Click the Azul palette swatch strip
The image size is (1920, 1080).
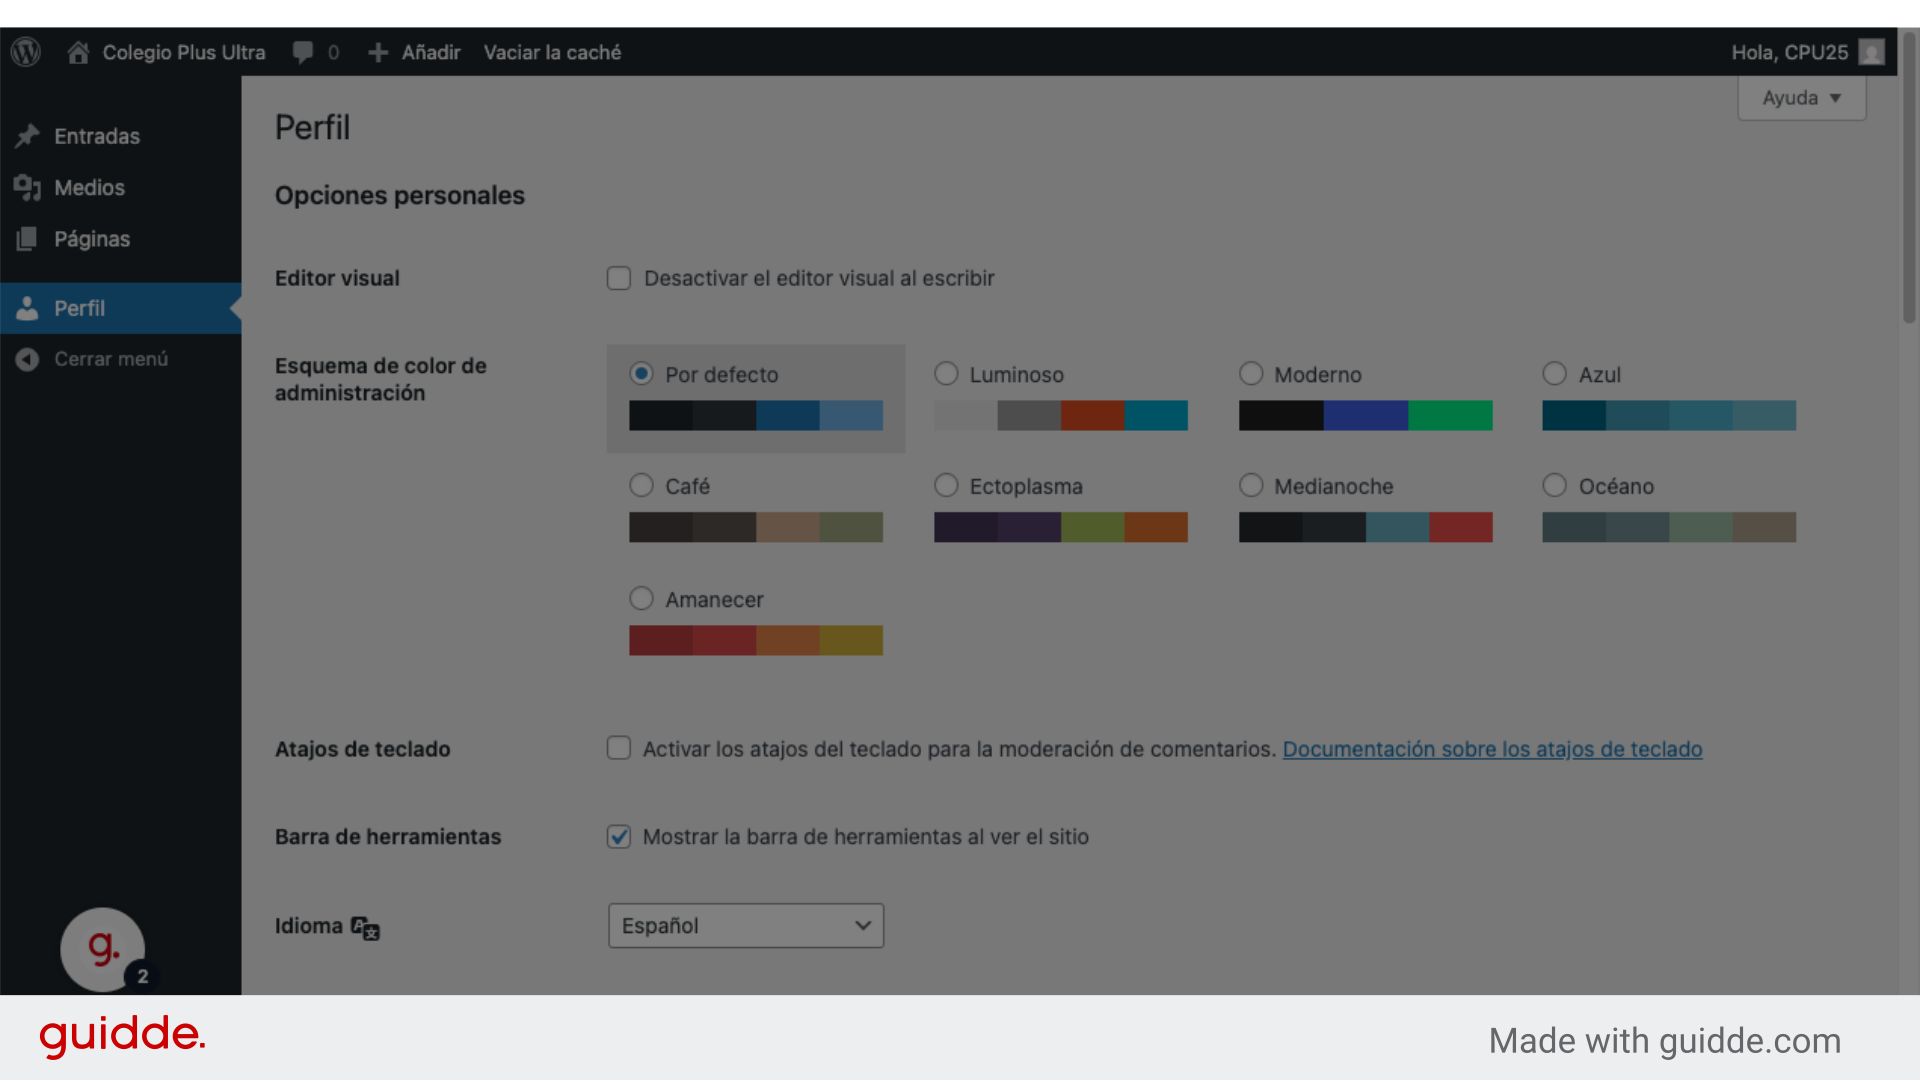coord(1669,415)
